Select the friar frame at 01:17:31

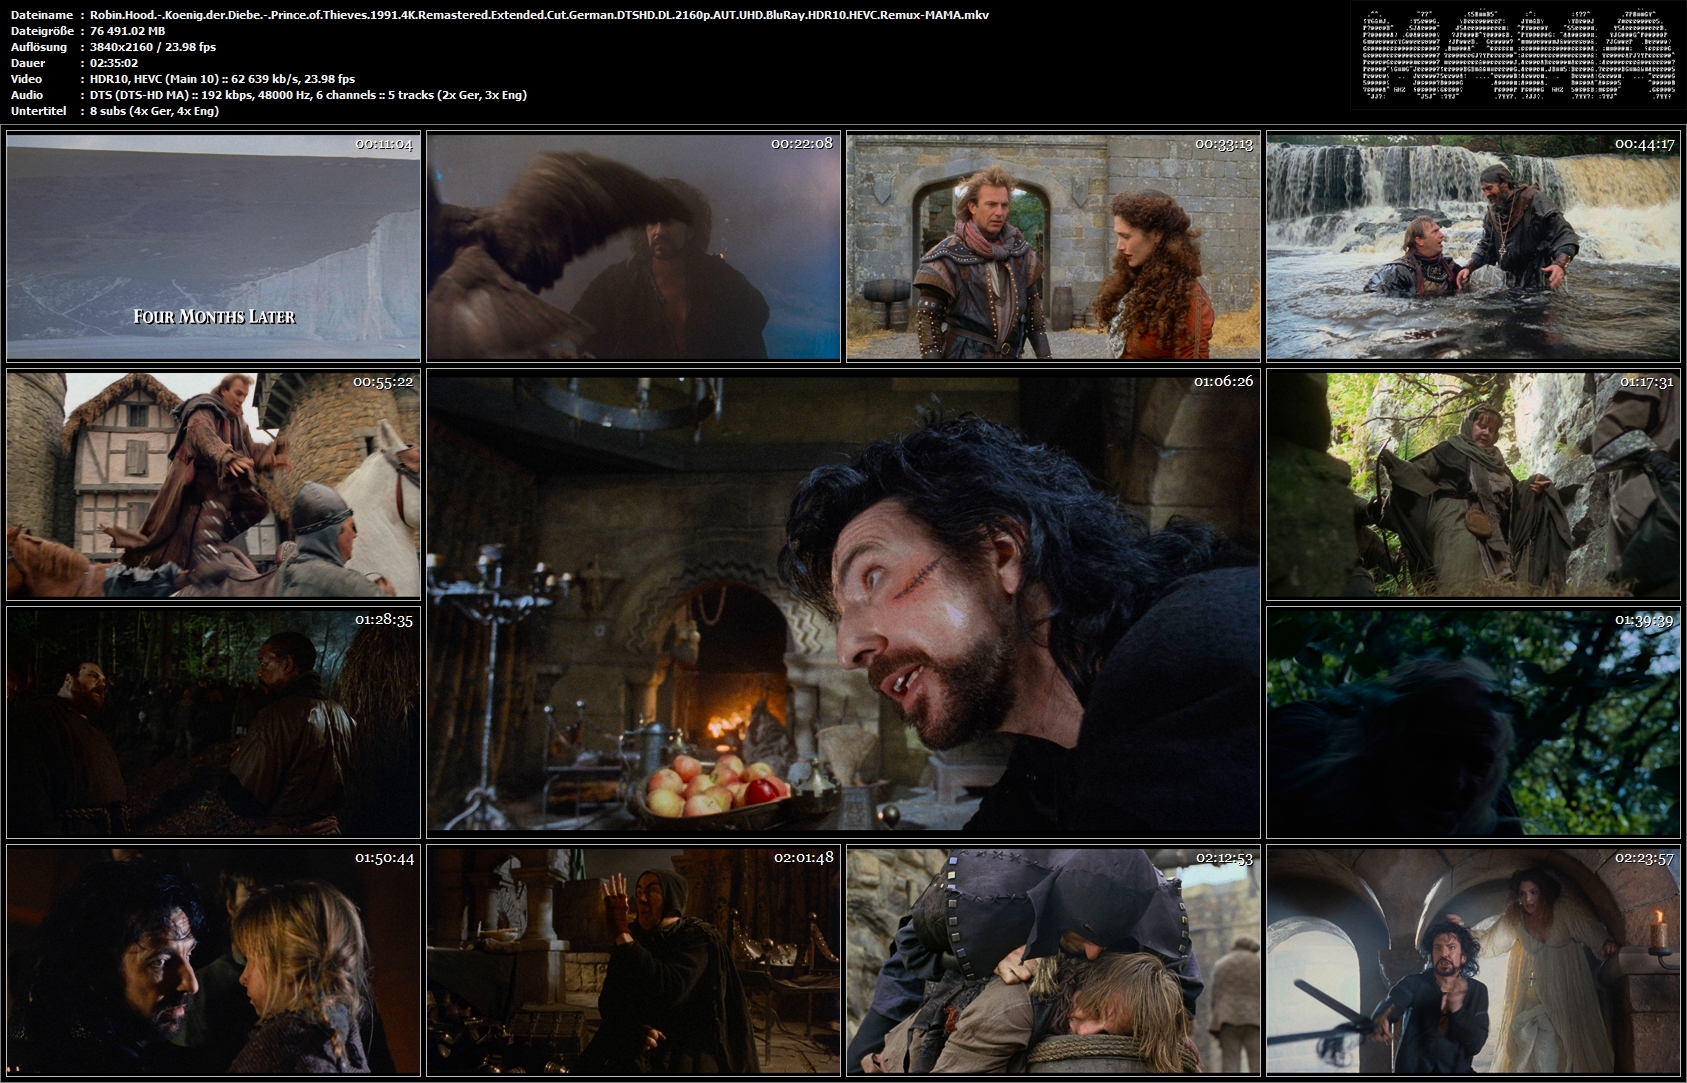1473,485
